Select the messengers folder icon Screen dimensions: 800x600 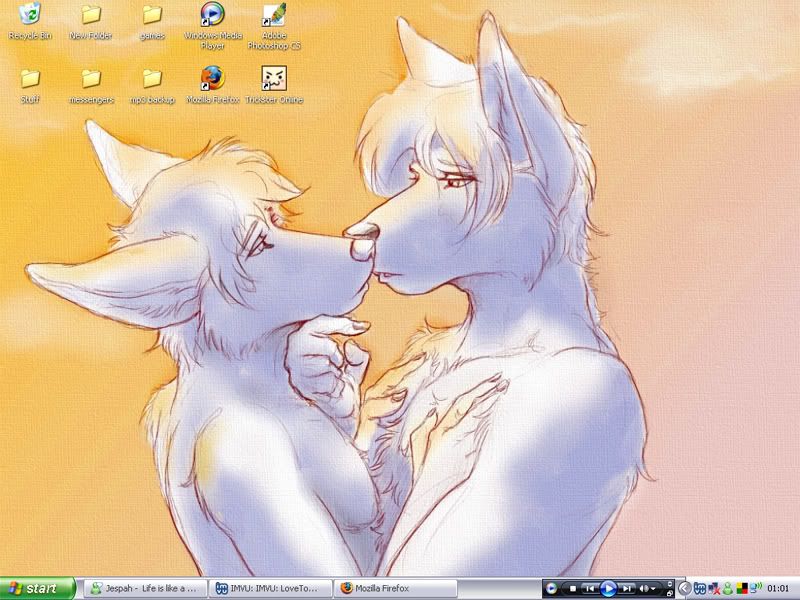pyautogui.click(x=91, y=86)
